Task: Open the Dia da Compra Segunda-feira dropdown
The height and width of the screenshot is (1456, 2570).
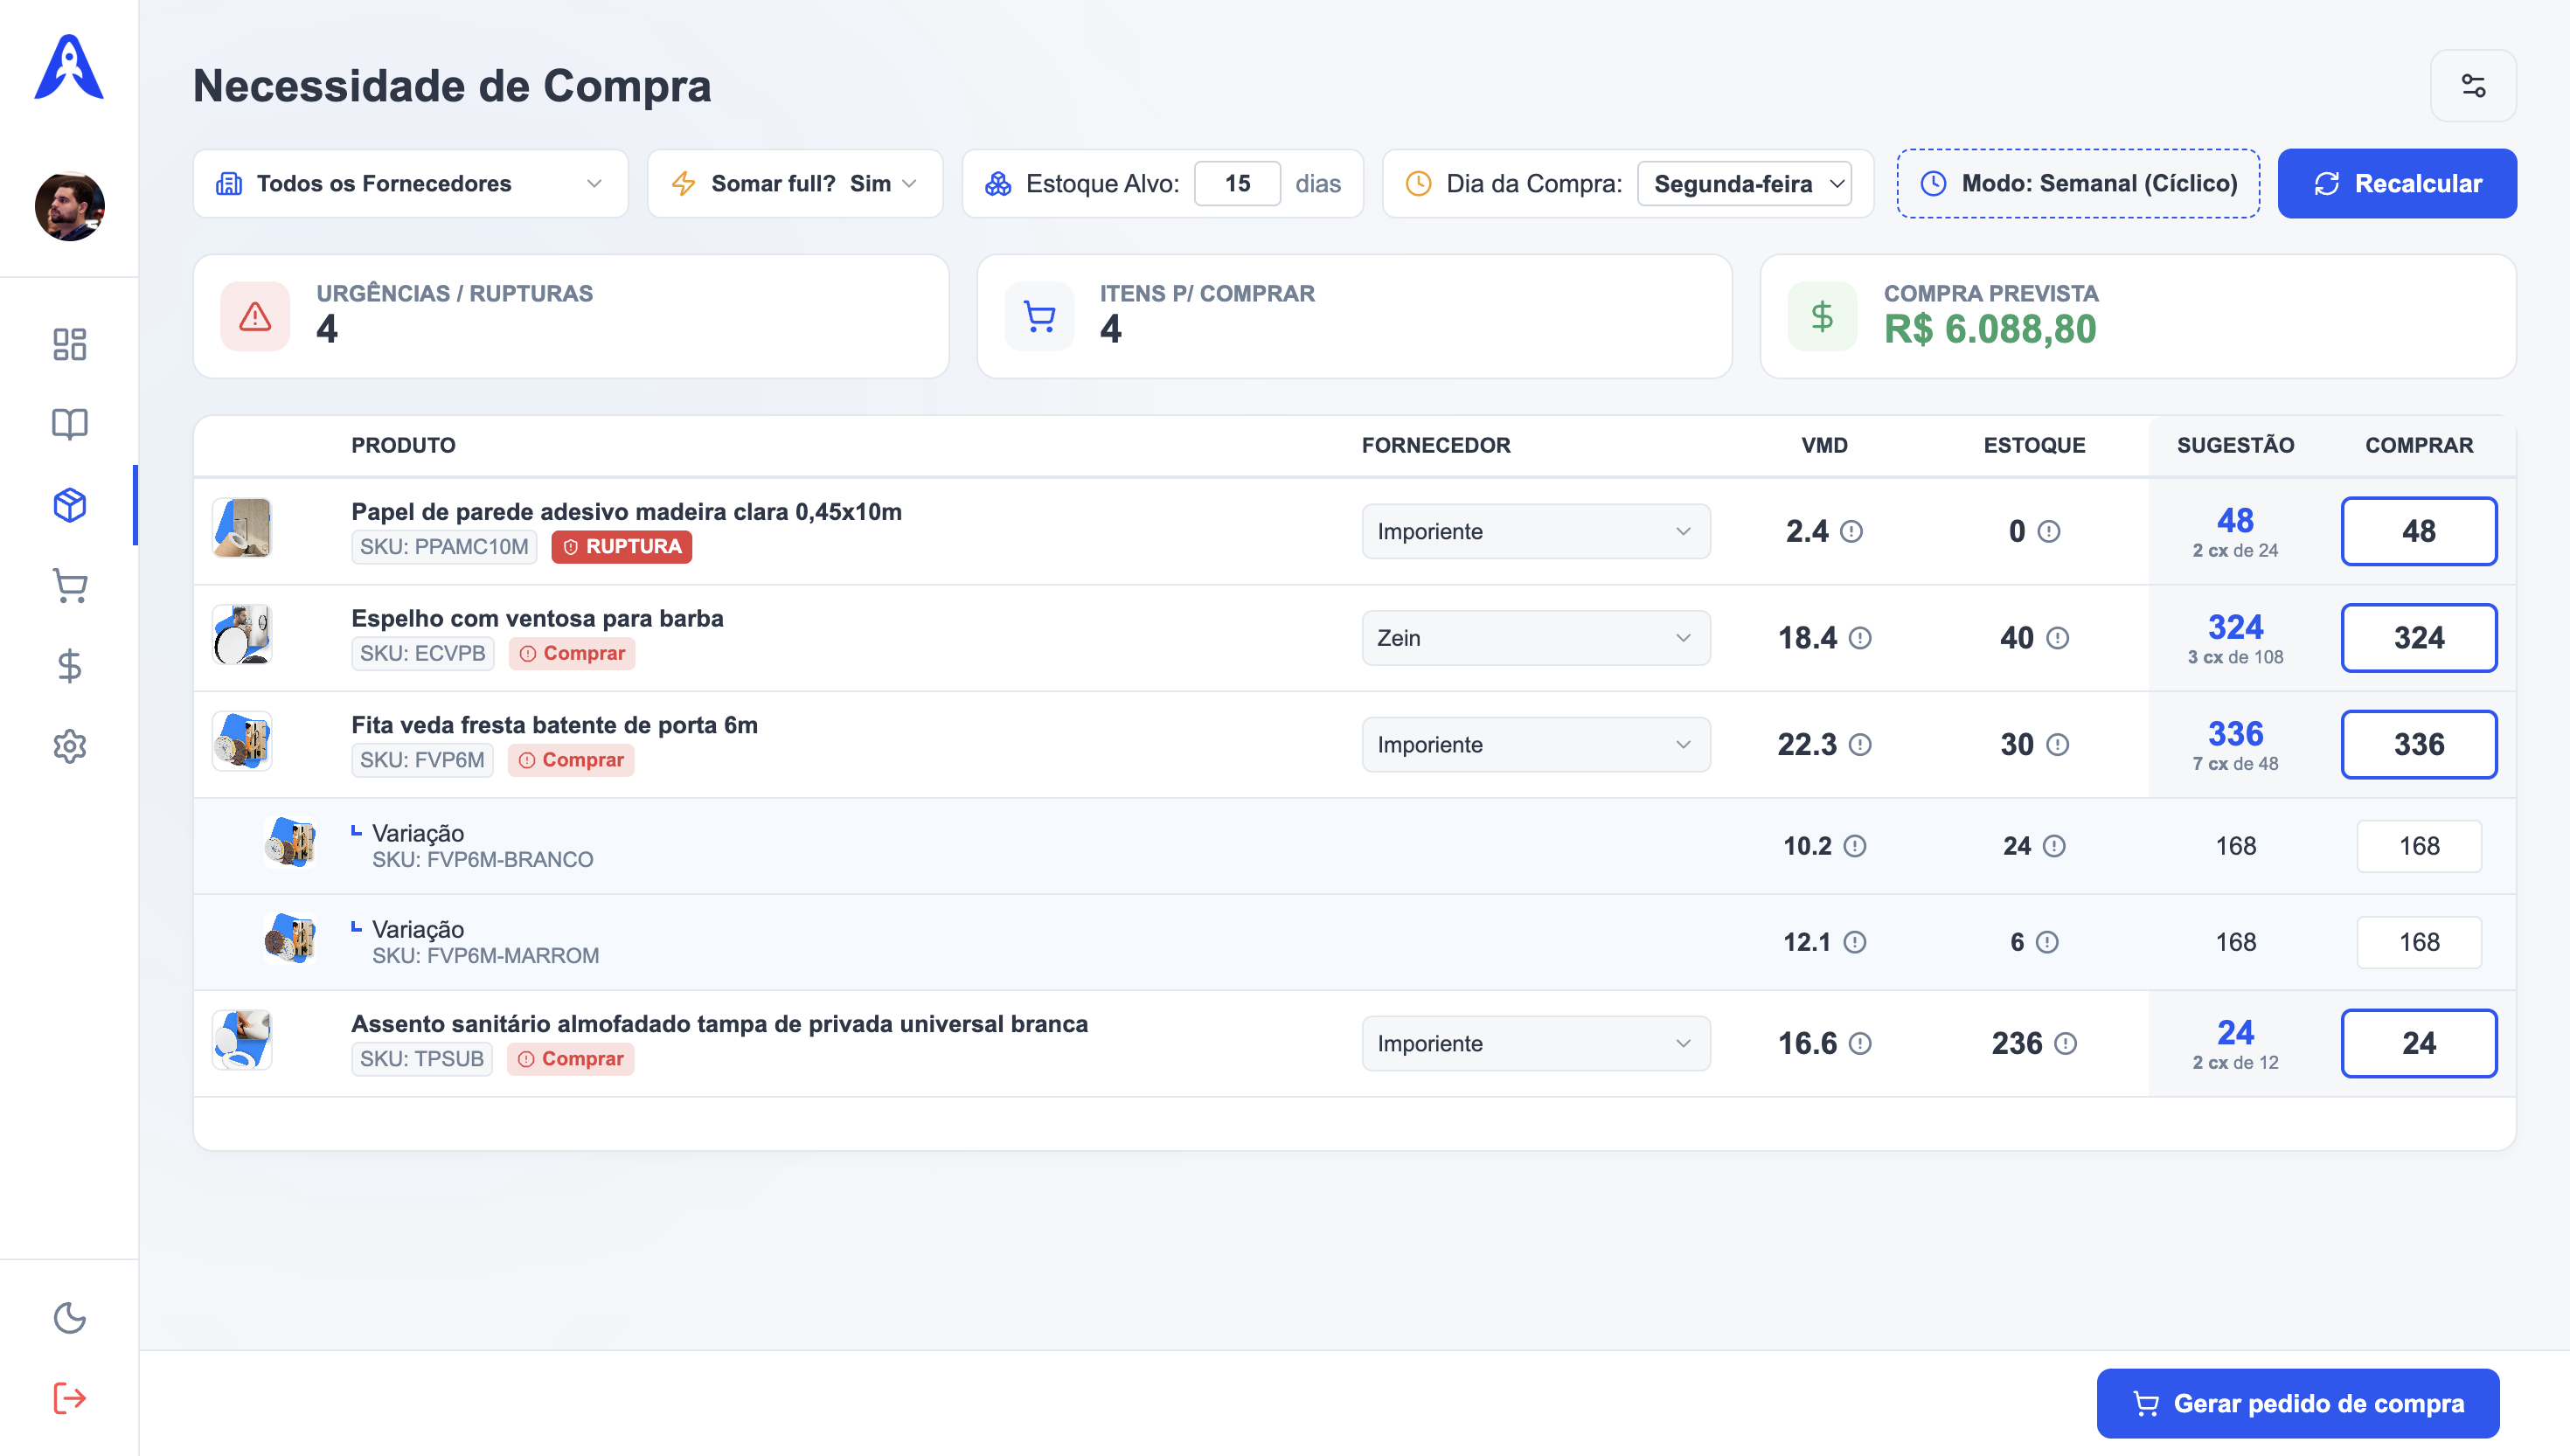Action: click(x=1744, y=184)
